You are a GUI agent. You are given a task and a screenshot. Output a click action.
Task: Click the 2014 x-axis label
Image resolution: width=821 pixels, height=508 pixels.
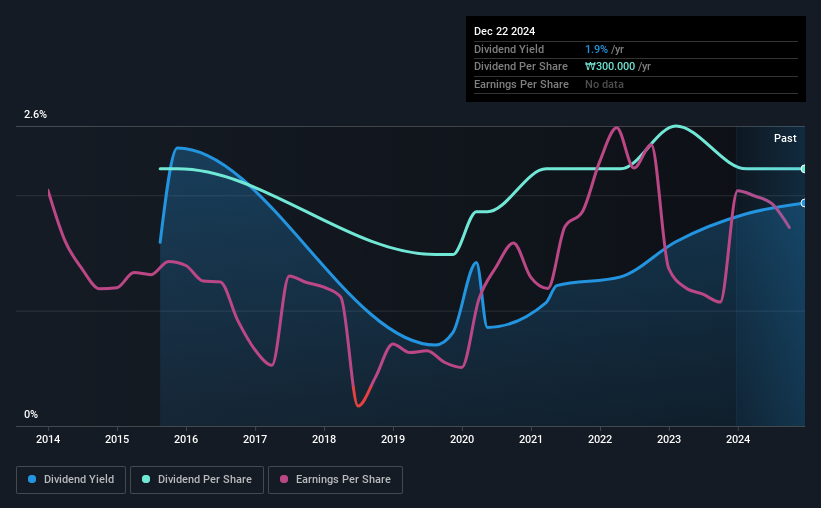(48, 439)
